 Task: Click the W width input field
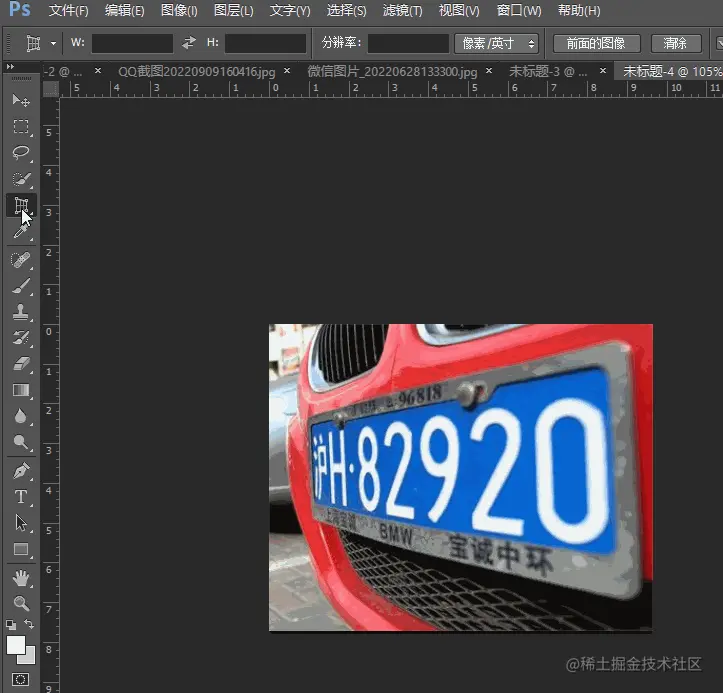click(x=132, y=43)
